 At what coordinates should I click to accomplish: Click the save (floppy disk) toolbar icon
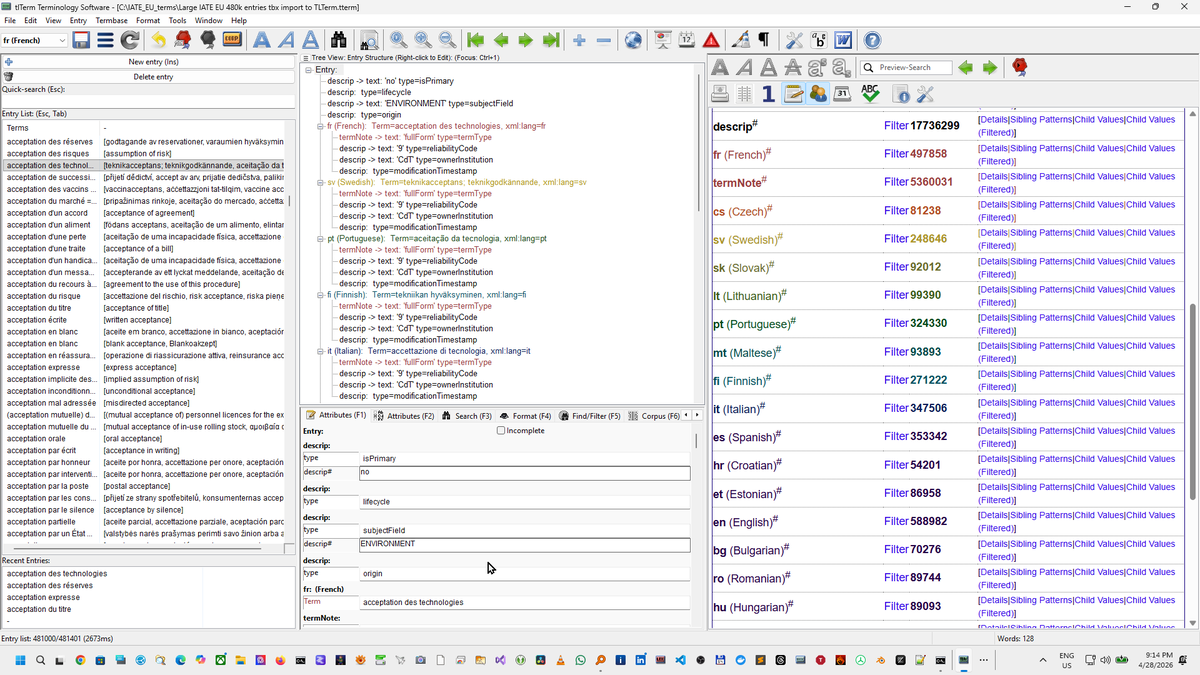tap(81, 40)
